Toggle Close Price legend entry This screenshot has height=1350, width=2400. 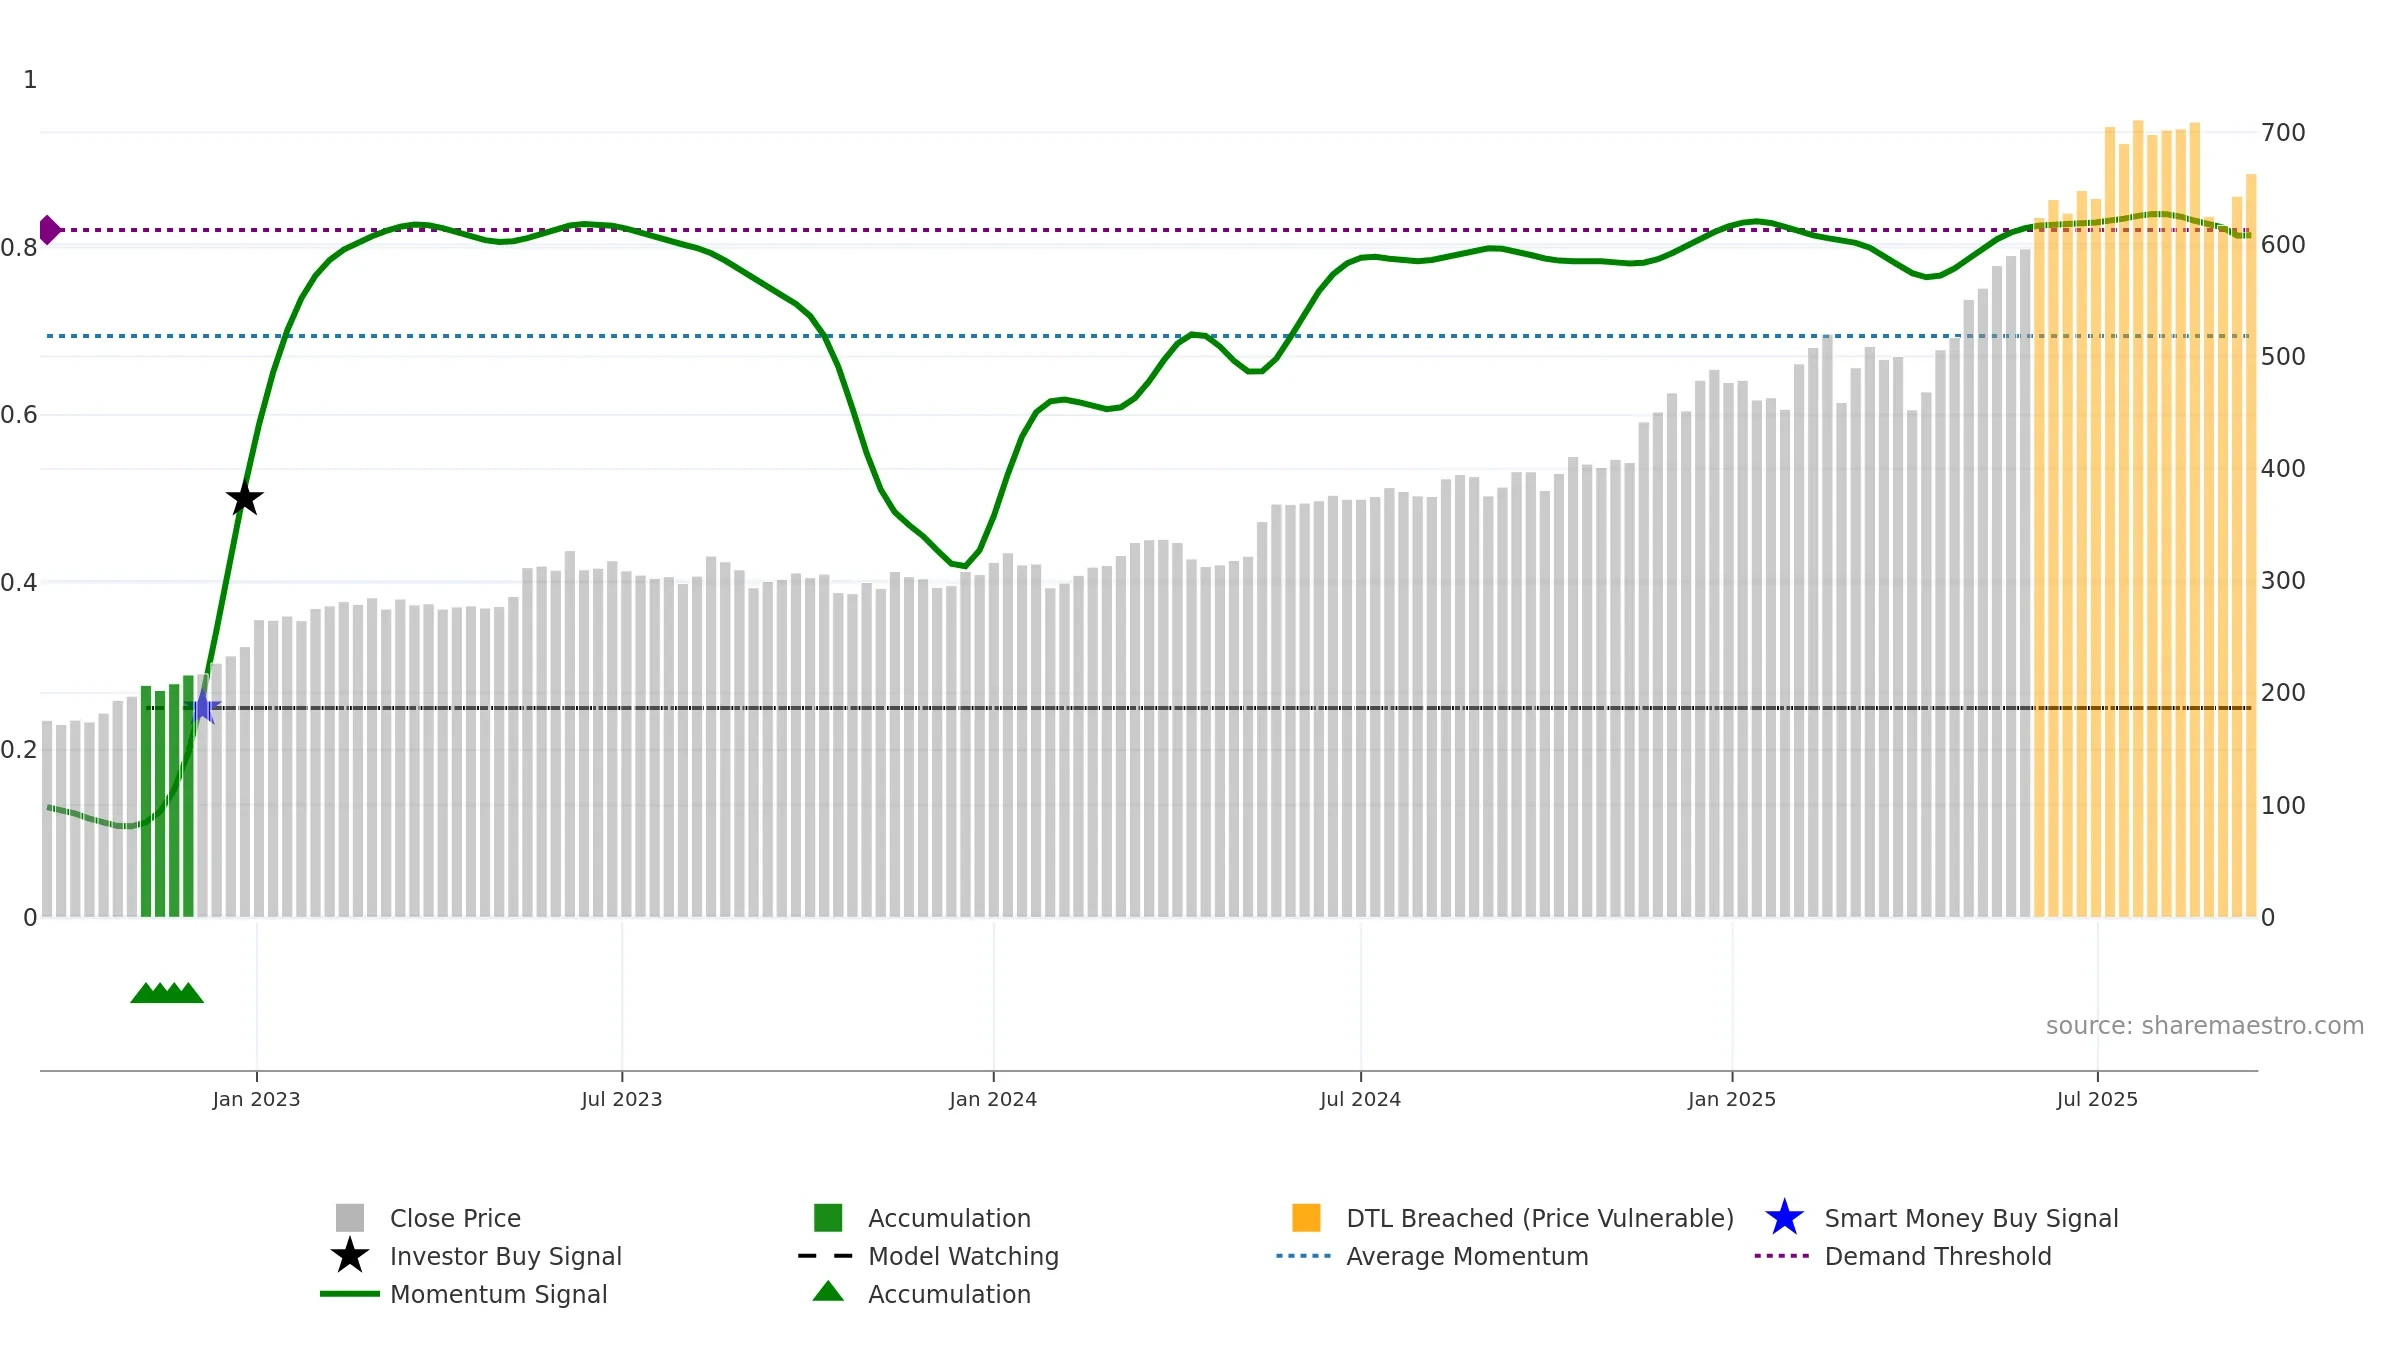455,1218
